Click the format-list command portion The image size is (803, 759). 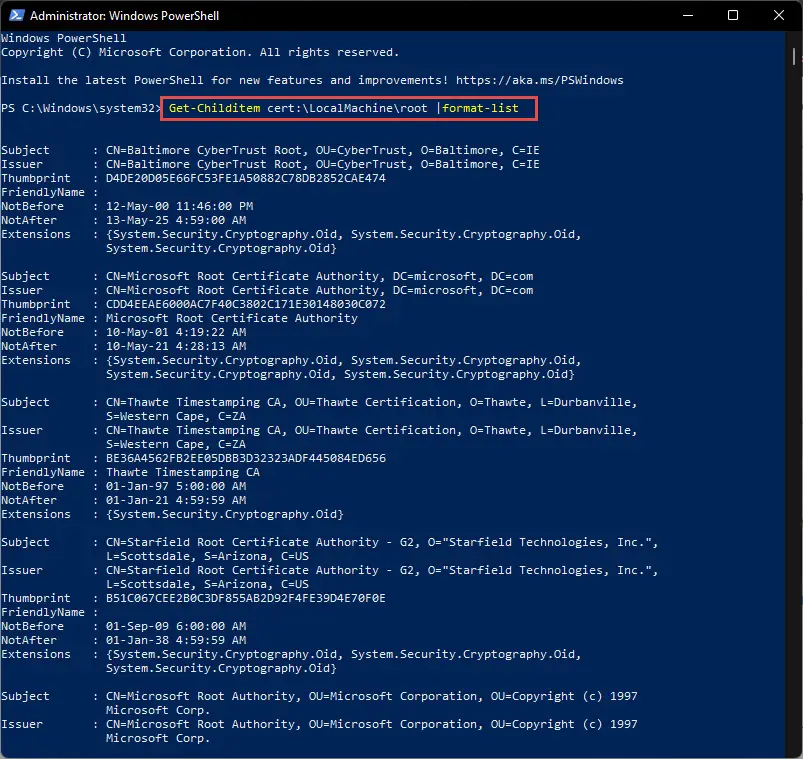pyautogui.click(x=480, y=108)
